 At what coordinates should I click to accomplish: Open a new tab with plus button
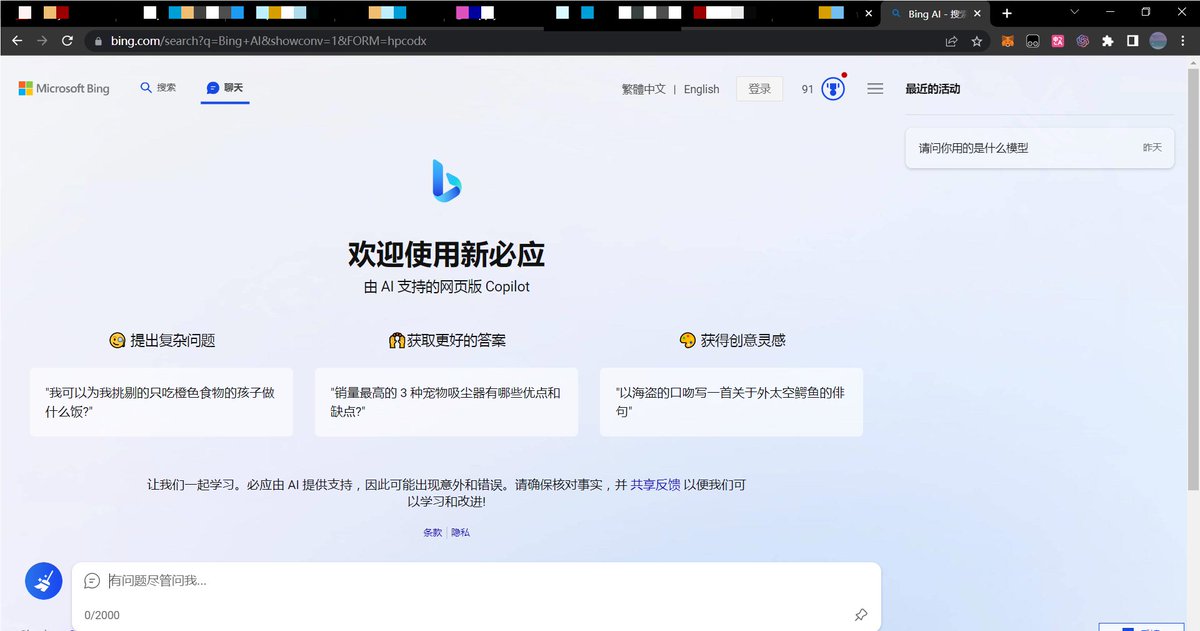click(1007, 13)
